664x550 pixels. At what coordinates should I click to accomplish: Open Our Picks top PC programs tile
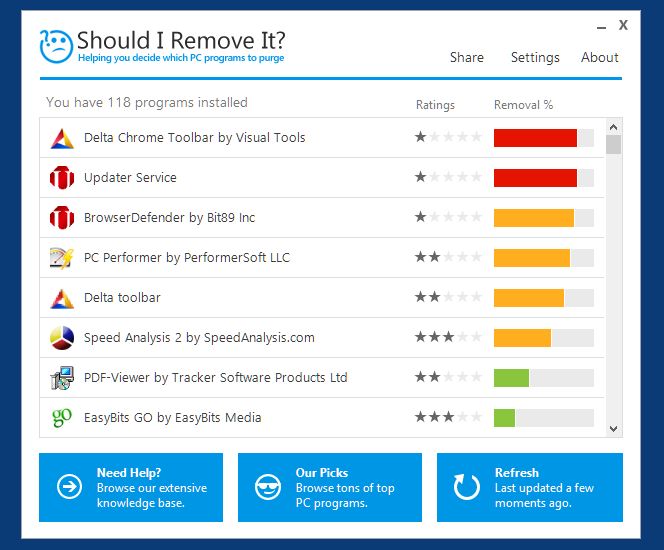pos(330,487)
